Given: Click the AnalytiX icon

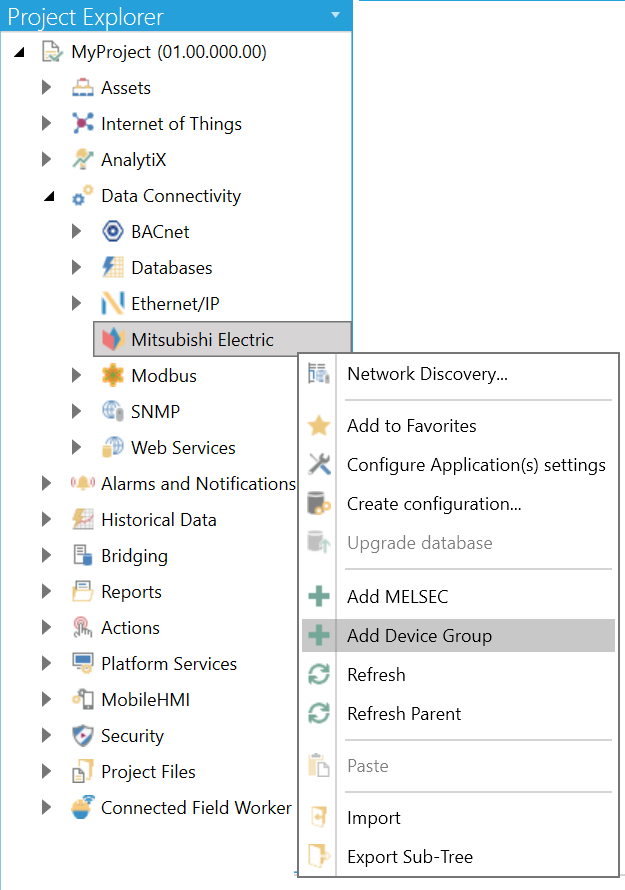Looking at the screenshot, I should tap(83, 160).
